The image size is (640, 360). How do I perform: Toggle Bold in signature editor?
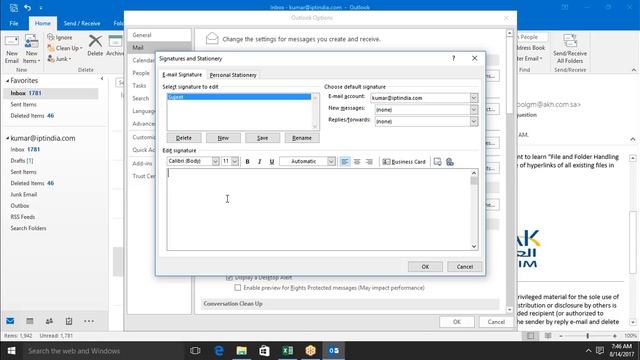(247, 162)
